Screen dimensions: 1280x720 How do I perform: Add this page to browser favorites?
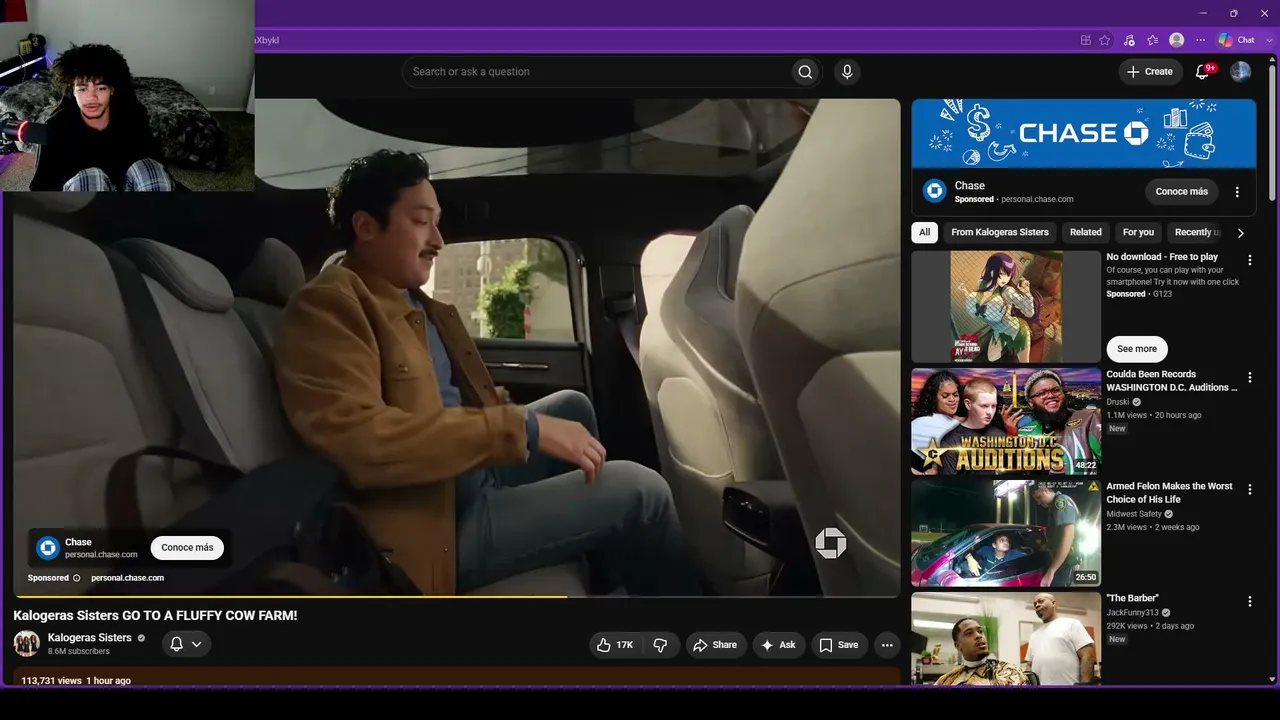(x=1105, y=40)
